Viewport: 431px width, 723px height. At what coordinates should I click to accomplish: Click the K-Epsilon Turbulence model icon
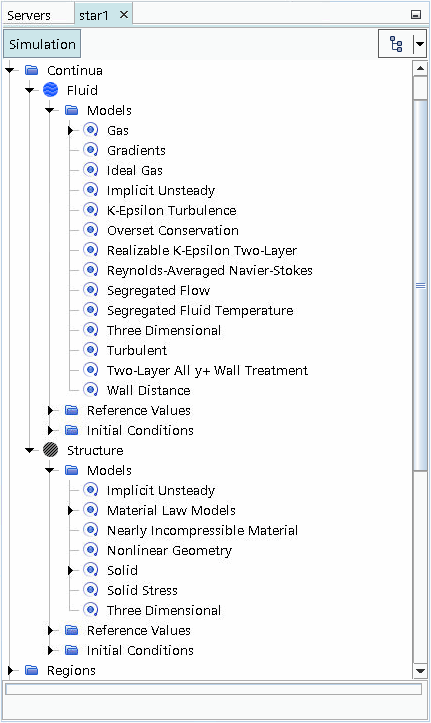pyautogui.click(x=91, y=210)
